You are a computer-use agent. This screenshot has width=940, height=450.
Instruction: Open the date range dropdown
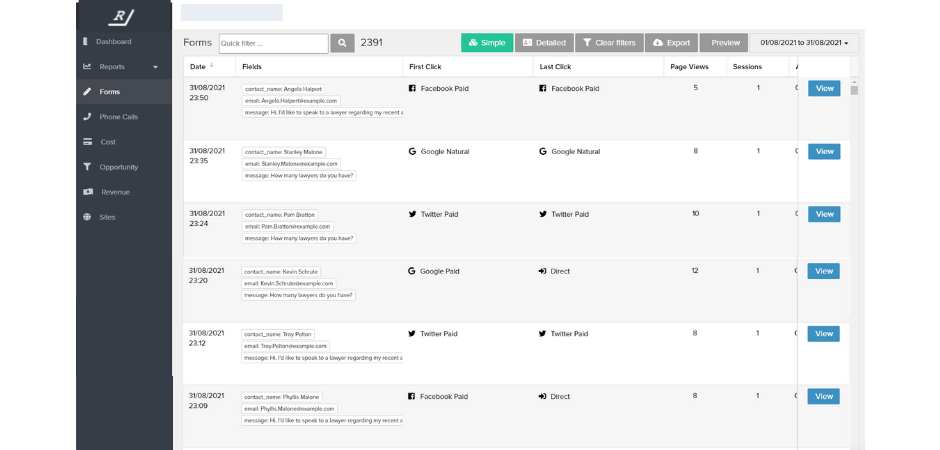click(x=805, y=43)
